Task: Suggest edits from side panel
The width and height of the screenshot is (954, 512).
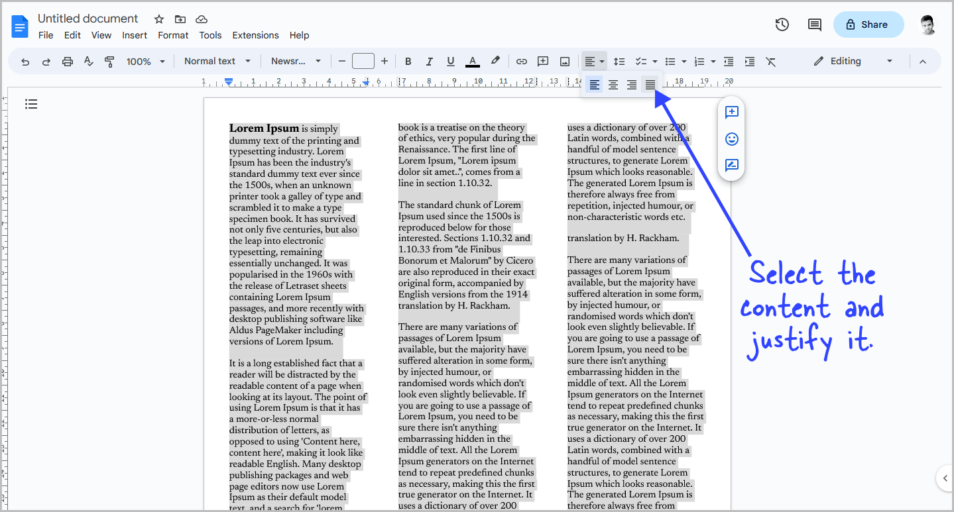Action: coord(731,165)
